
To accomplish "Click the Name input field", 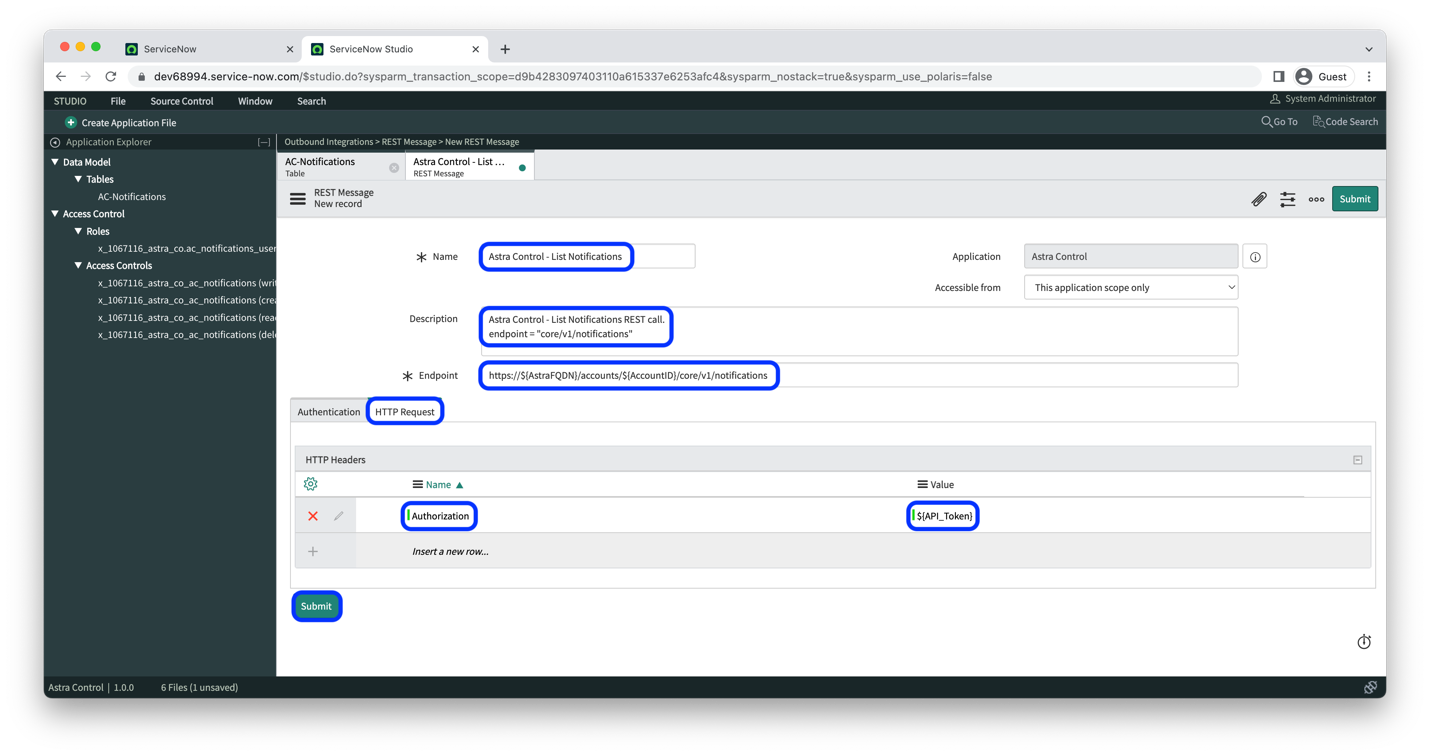I will click(x=588, y=257).
